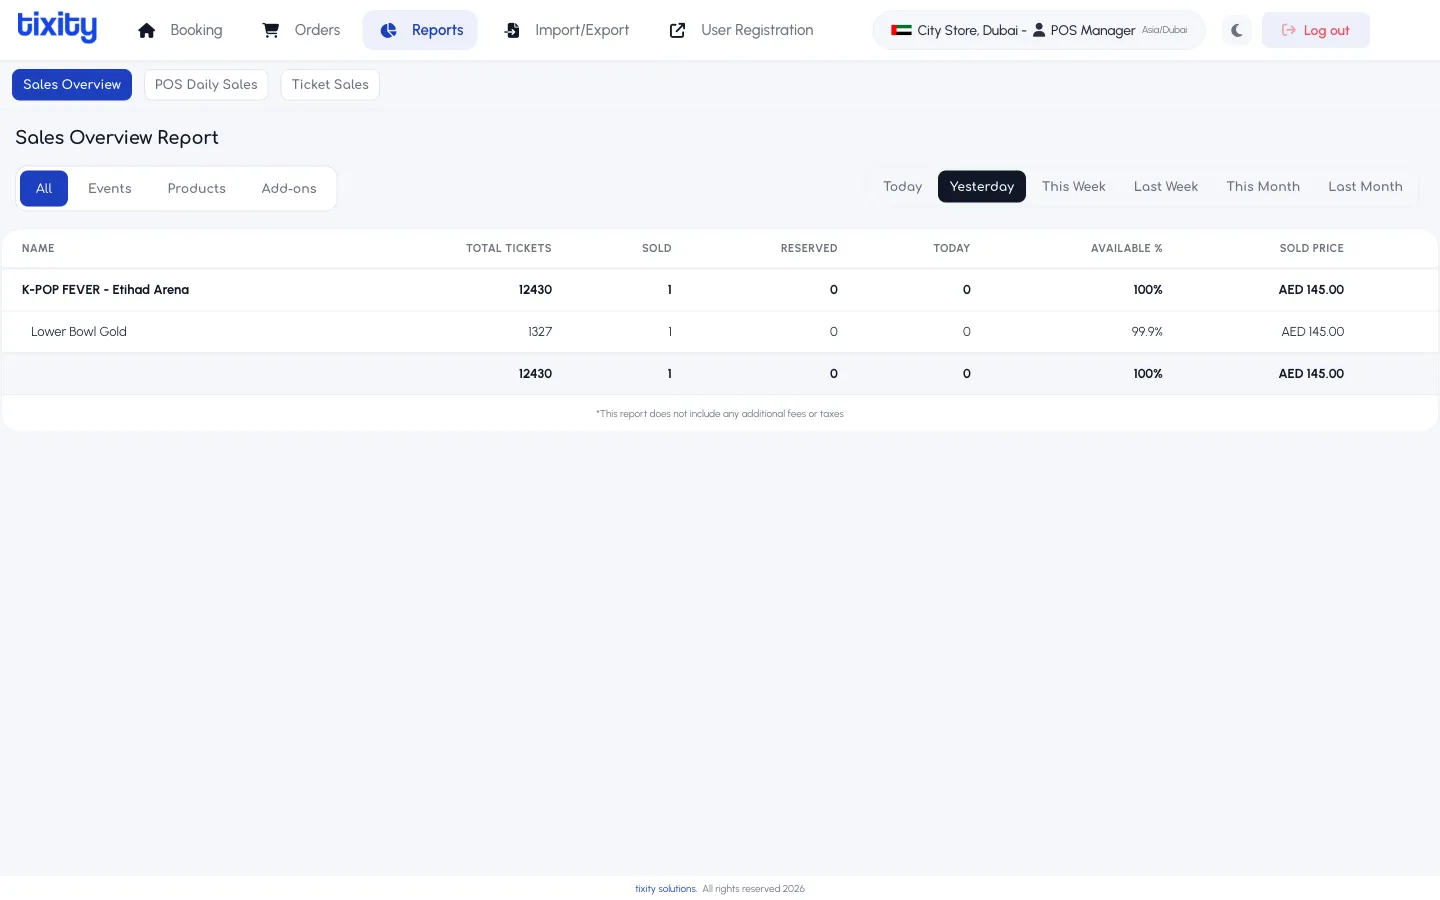Click the Asia/Dubai timezone label
The image size is (1440, 900).
pos(1165,30)
